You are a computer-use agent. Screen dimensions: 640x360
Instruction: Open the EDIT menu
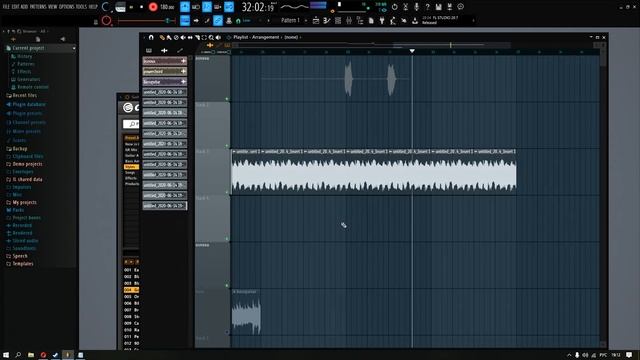coord(15,7)
